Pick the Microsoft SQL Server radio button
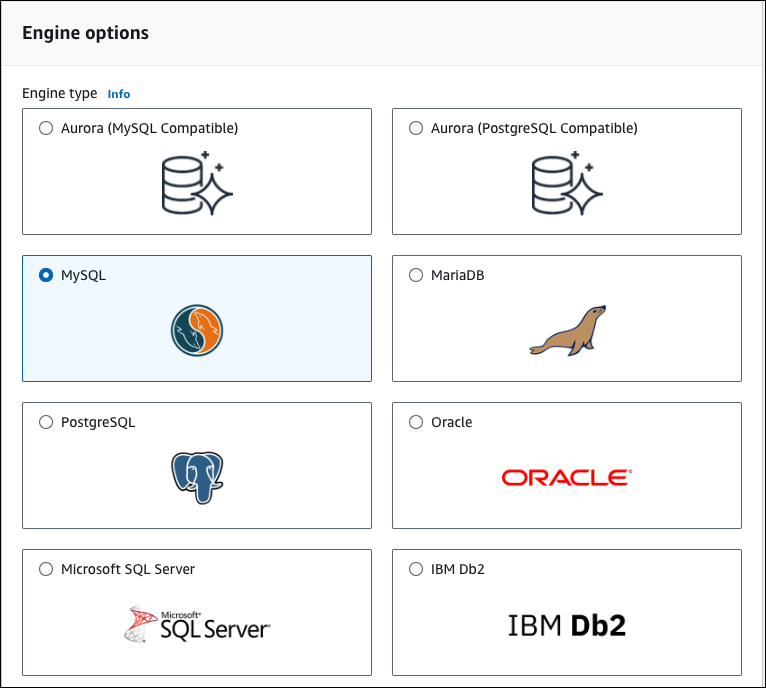The width and height of the screenshot is (766, 688). 46,569
